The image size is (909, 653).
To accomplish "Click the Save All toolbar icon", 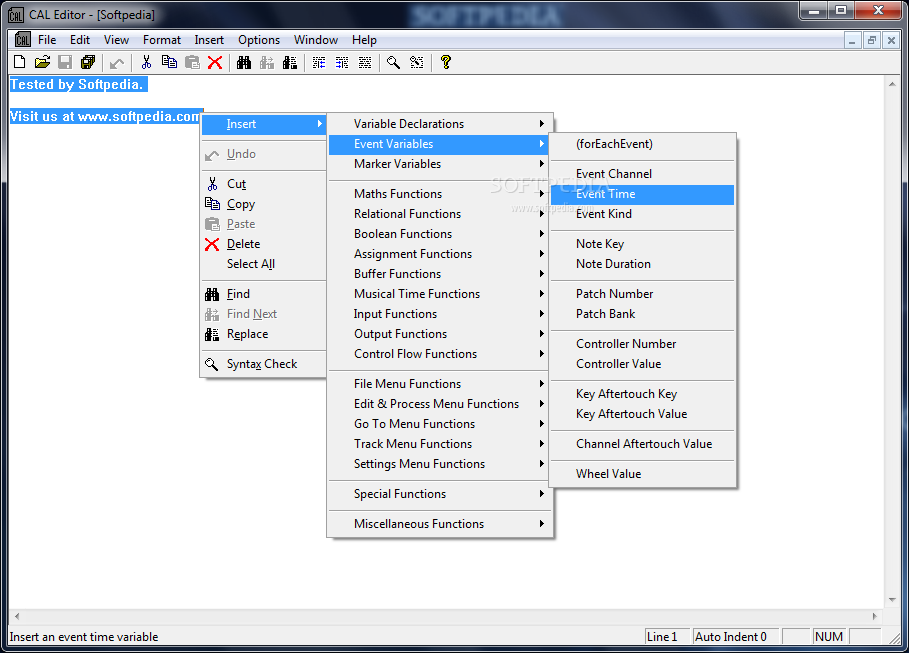I will (88, 62).
